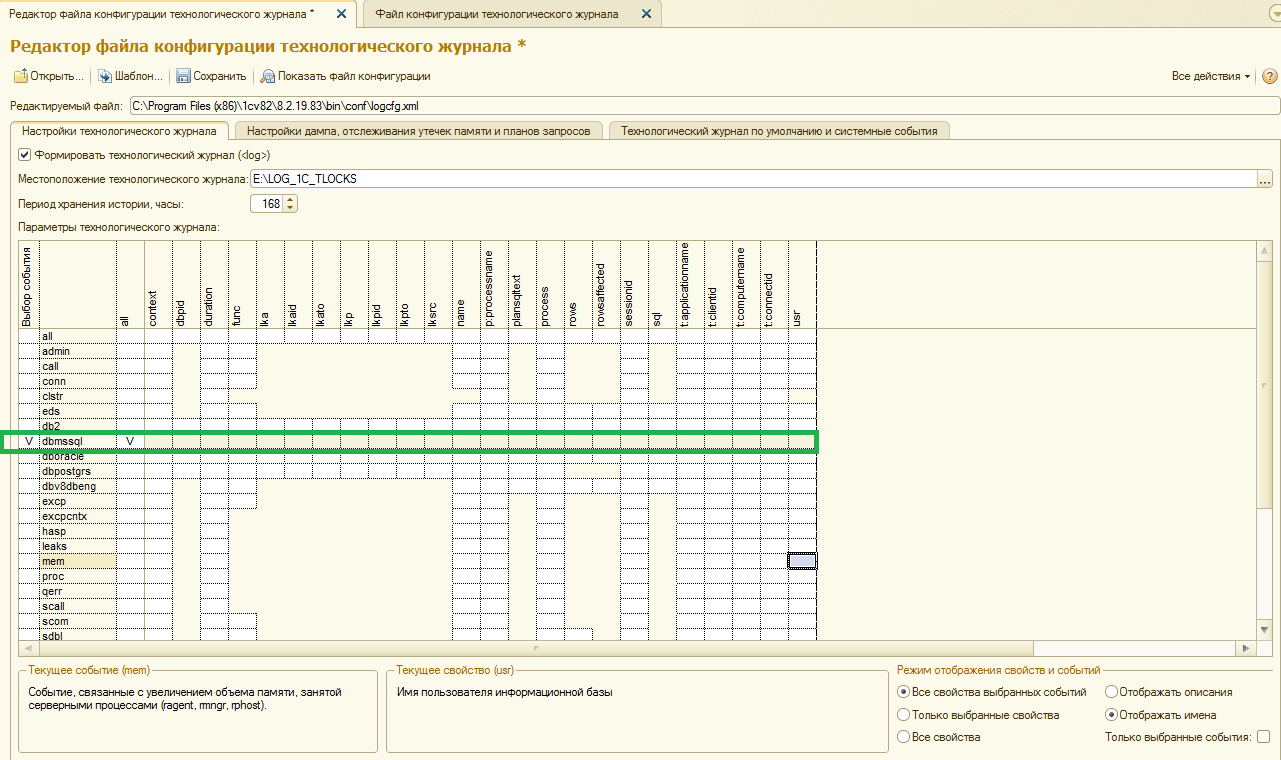Select "Настройки технологического журнала" tab

click(119, 131)
